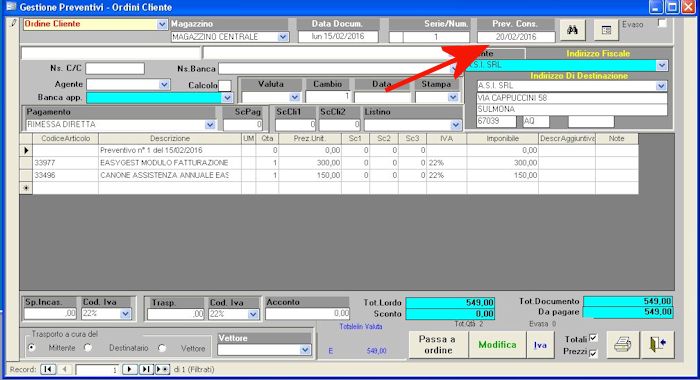Image resolution: width=700 pixels, height=380 pixels.
Task: Toggle the Totali checkbox
Action: coord(593,338)
